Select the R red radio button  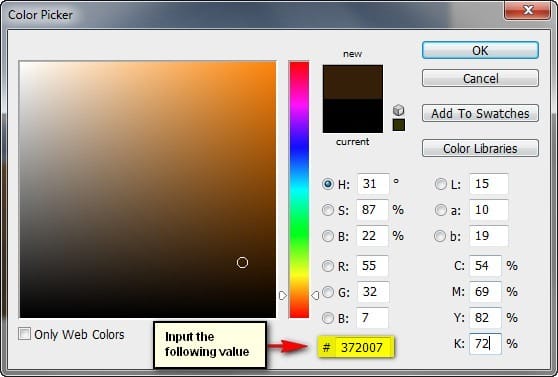[327, 266]
